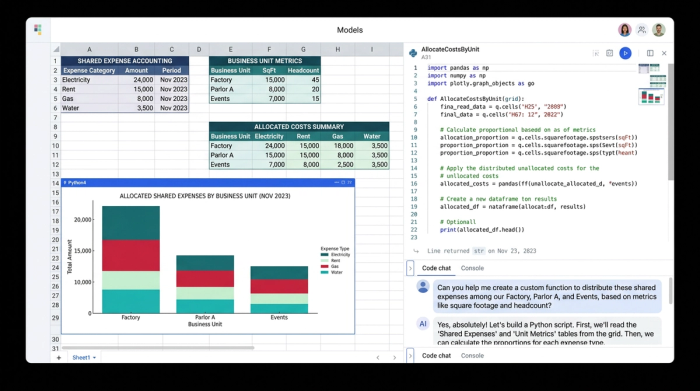700x391 pixels.
Task: Click the collapse icon left of snippet icon
Action: pos(596,53)
